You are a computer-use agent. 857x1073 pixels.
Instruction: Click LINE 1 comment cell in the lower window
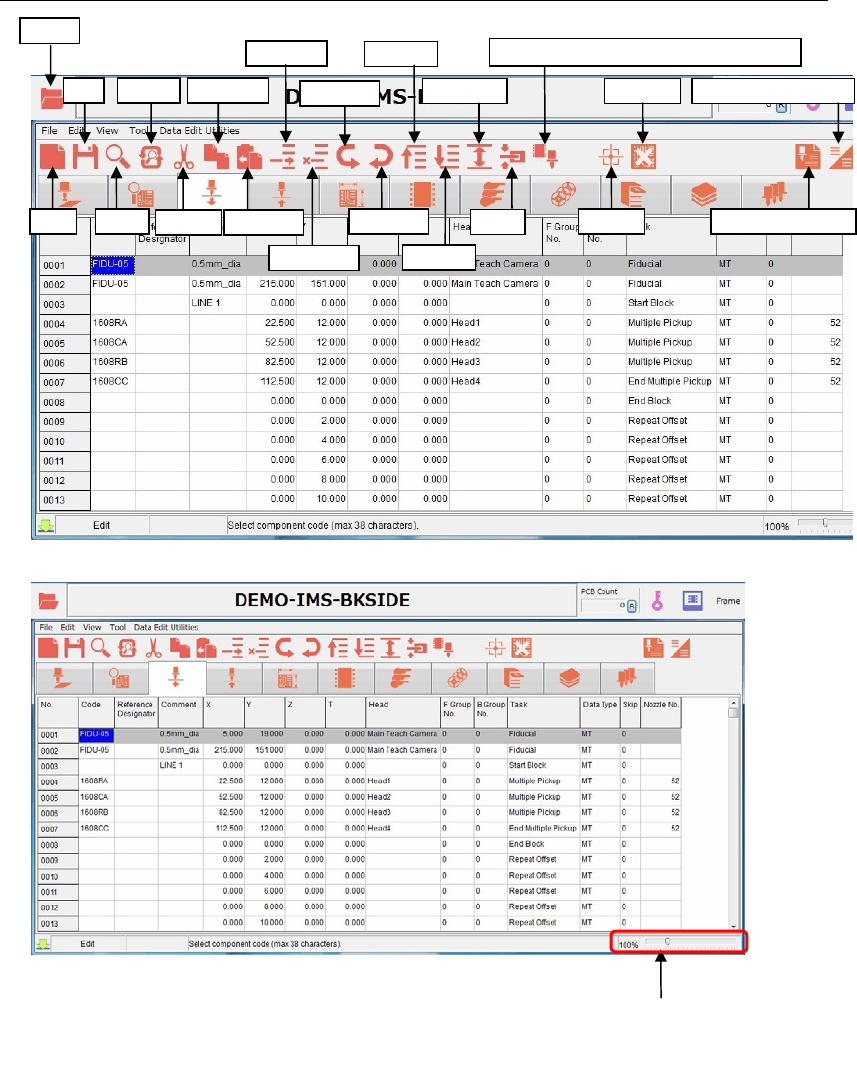coord(181,765)
